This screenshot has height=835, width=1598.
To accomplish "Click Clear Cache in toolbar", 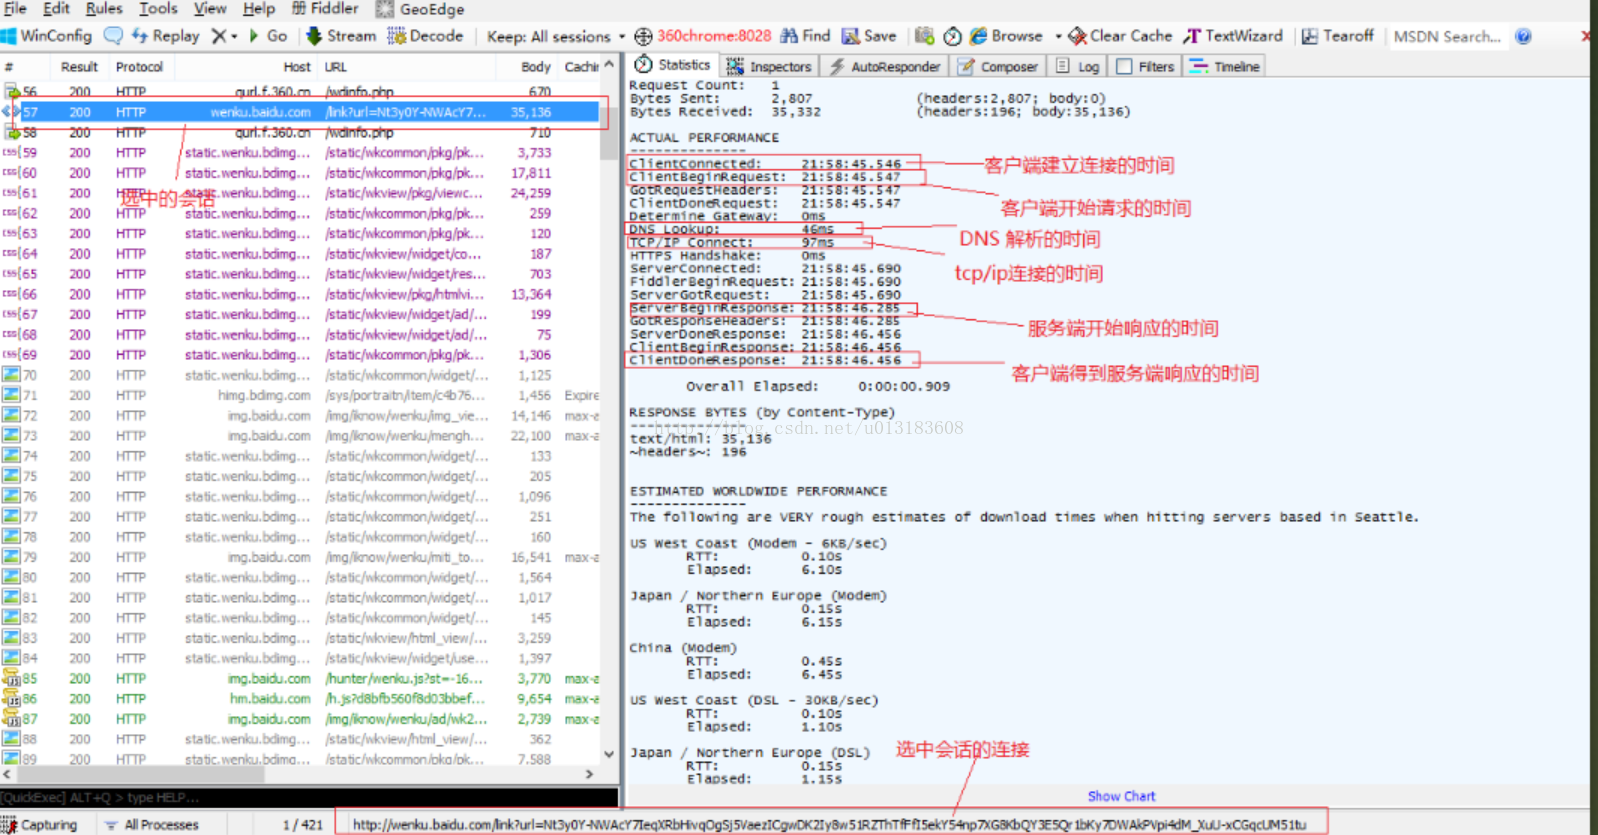I will (1120, 36).
